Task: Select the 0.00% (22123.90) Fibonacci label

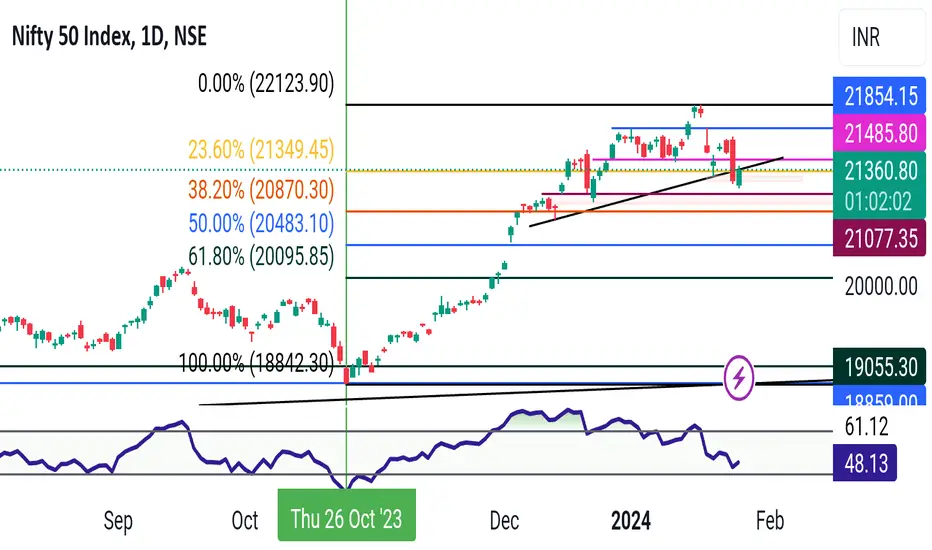Action: 266,83
